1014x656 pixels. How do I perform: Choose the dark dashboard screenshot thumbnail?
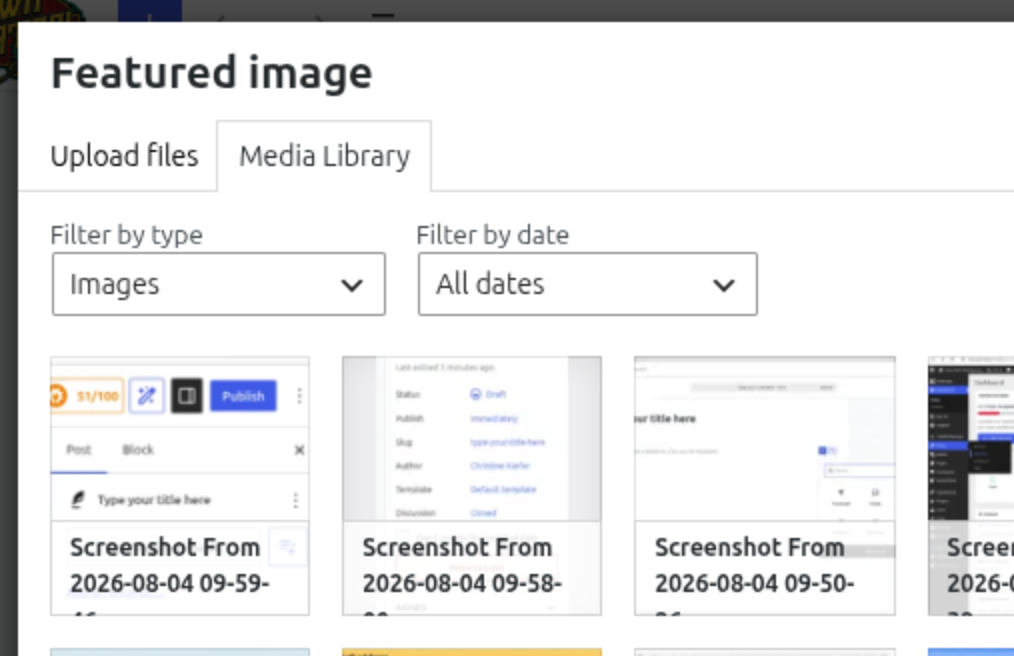click(x=971, y=485)
